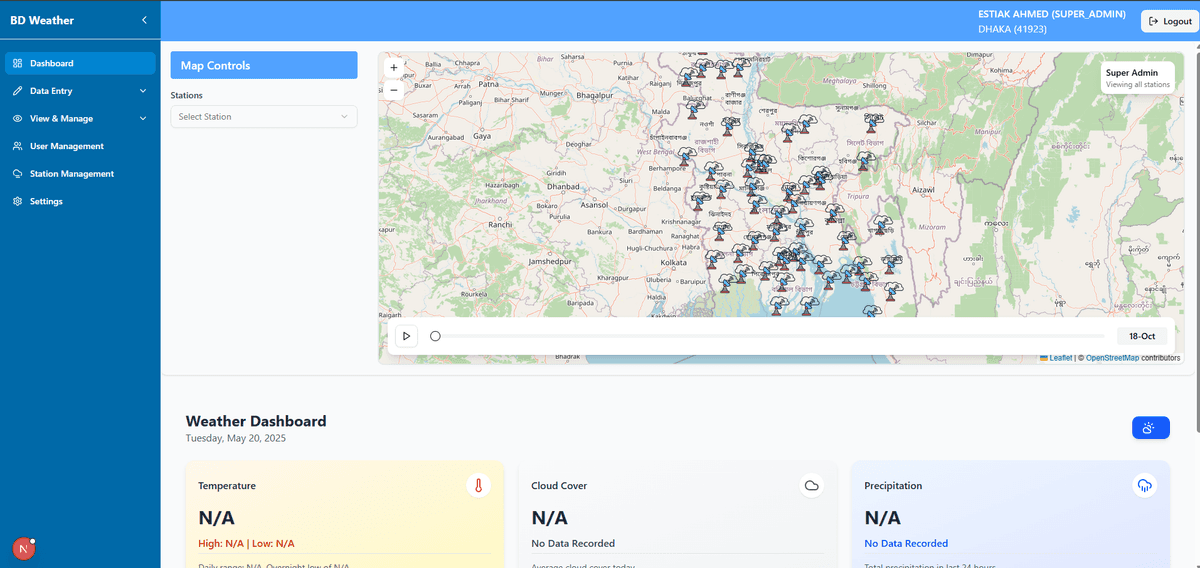The image size is (1200, 568).
Task: Click the Logout button
Action: 1169,21
